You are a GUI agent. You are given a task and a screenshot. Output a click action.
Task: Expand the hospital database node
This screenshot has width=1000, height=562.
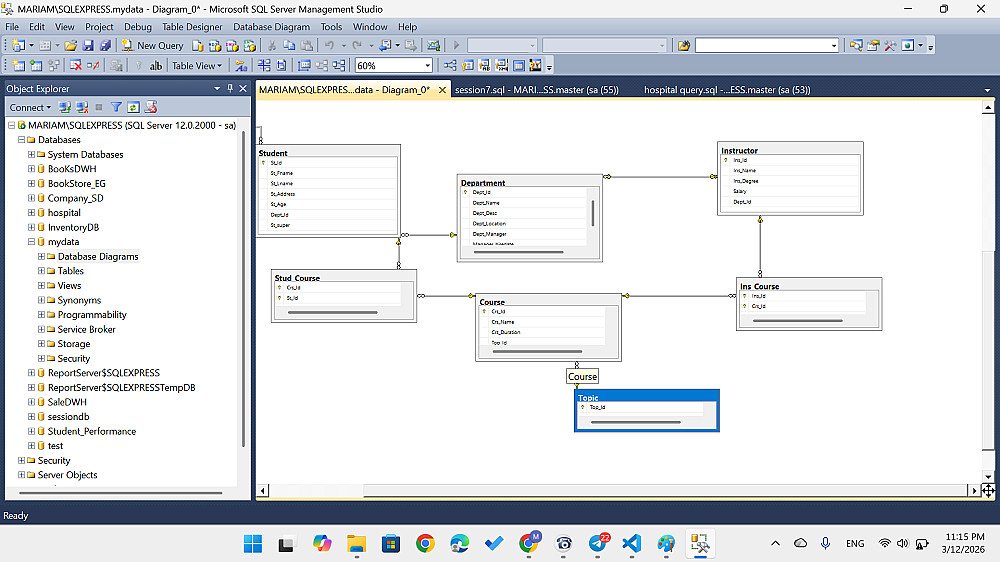(x=32, y=213)
